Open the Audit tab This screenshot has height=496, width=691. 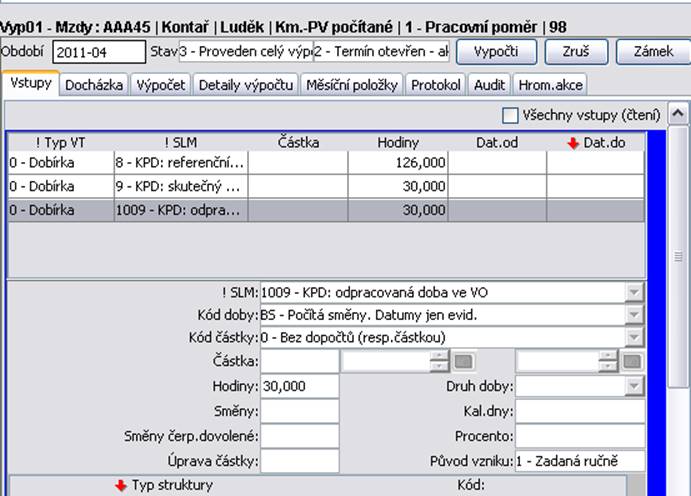pyautogui.click(x=490, y=85)
